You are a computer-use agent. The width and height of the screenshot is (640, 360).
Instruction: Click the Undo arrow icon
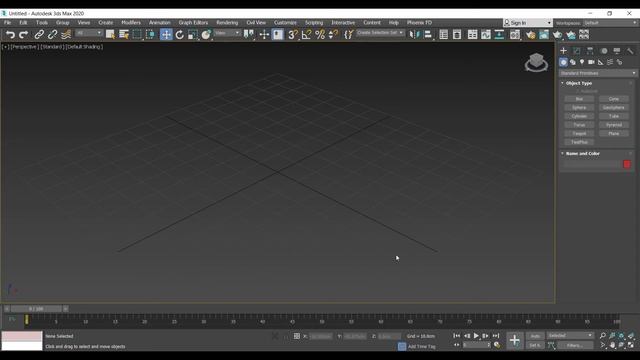(x=11, y=35)
